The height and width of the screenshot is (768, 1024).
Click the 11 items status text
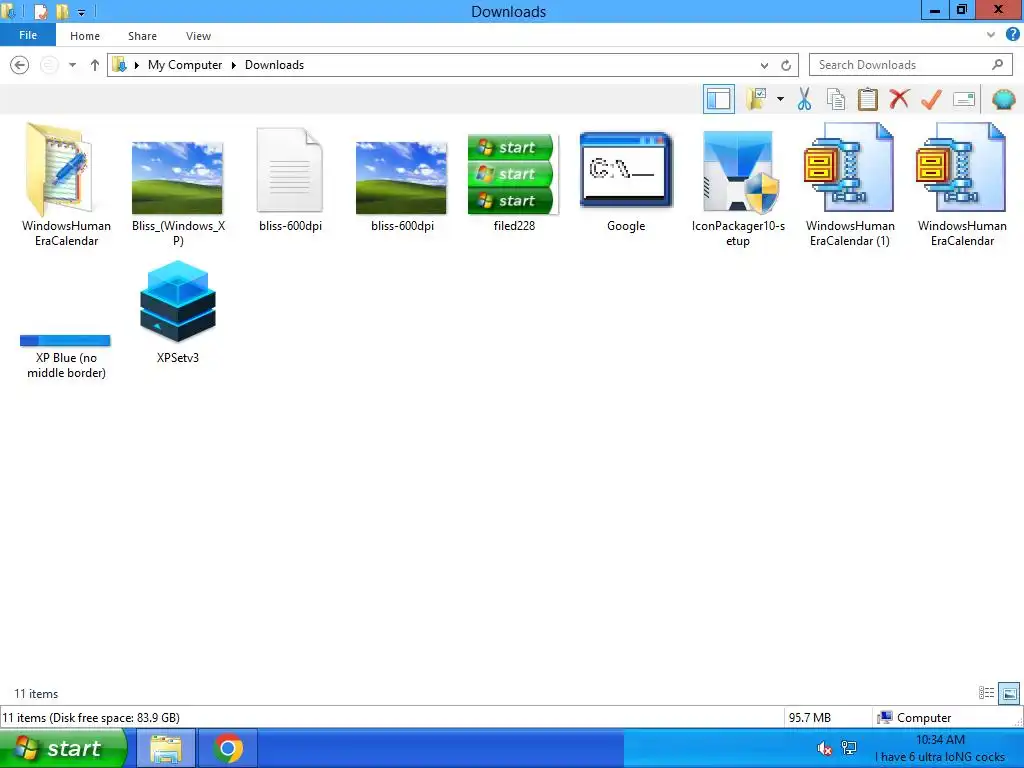[36, 694]
